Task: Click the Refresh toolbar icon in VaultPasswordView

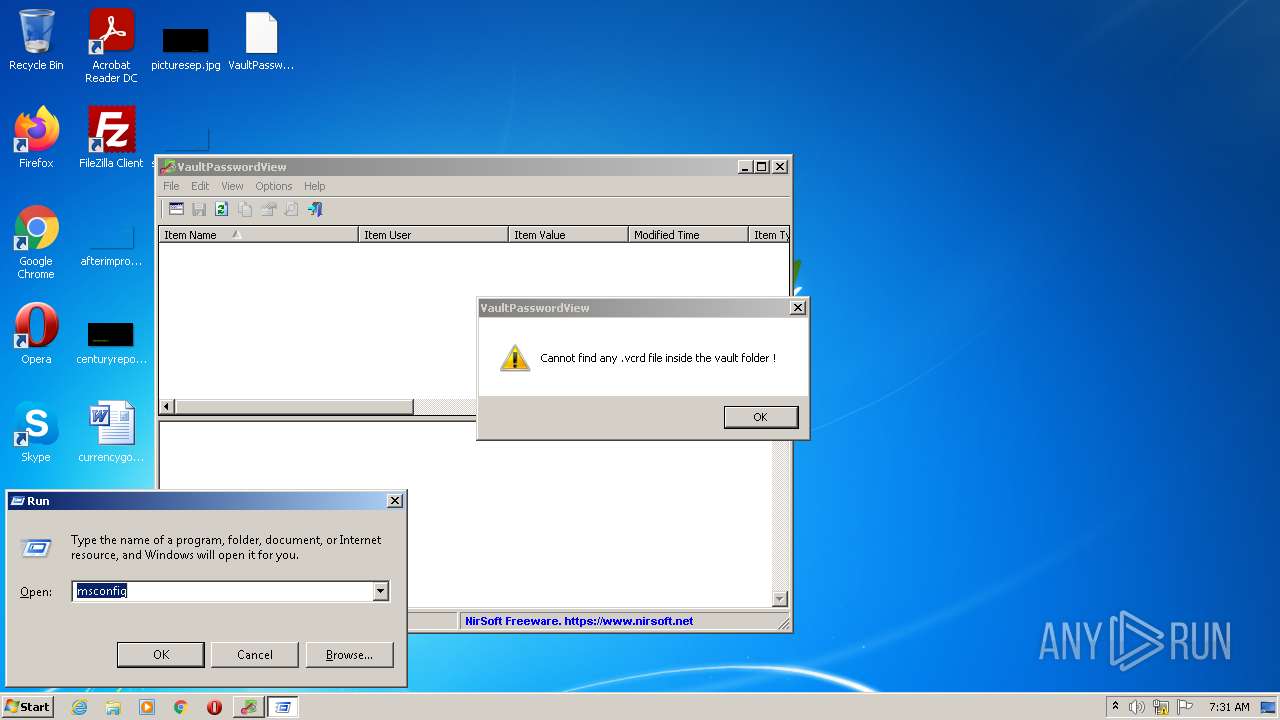Action: tap(222, 209)
